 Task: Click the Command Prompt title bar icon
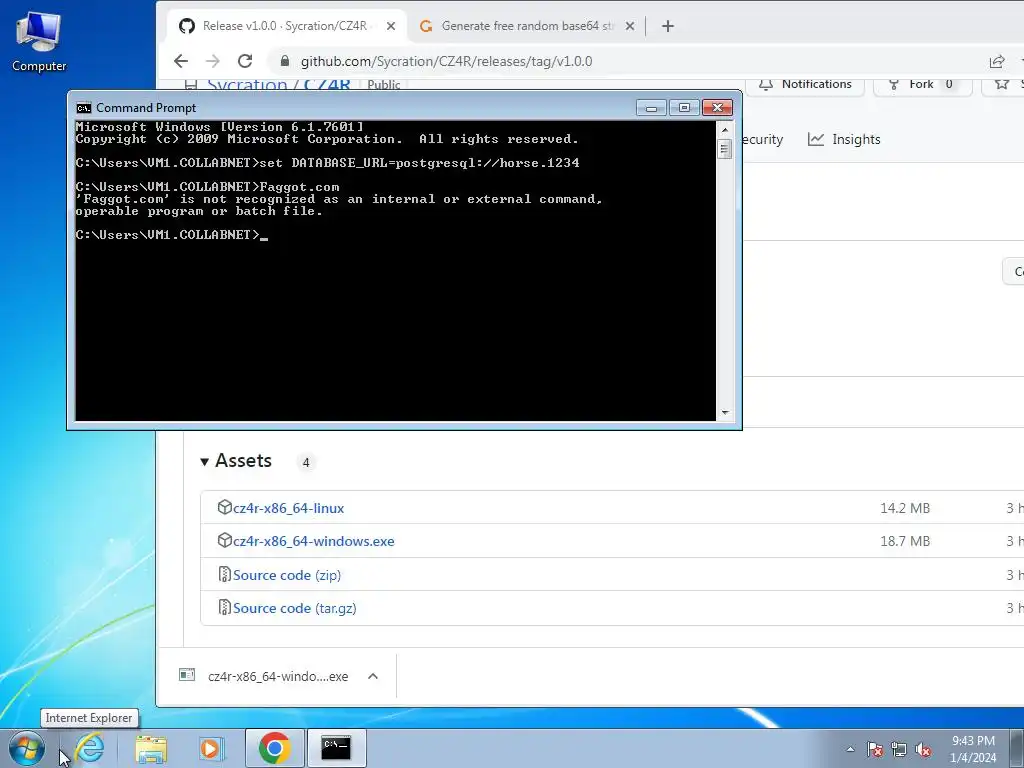[x=84, y=108]
